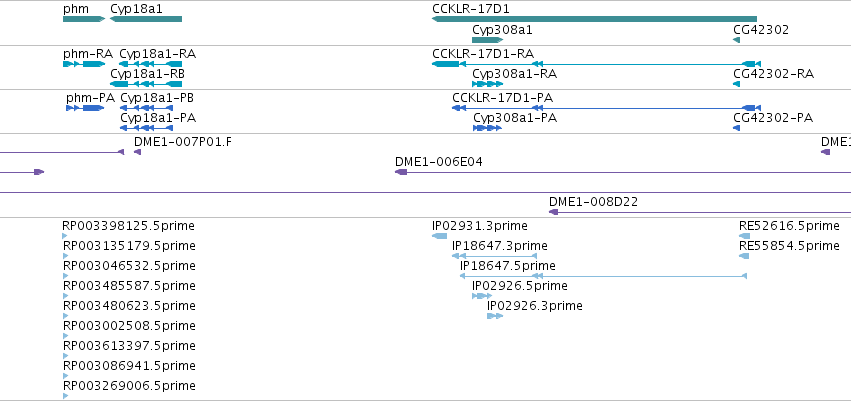Viewport: 851px width, 401px height.
Task: Select the RE52616.5prime EST block
Action: [745, 236]
